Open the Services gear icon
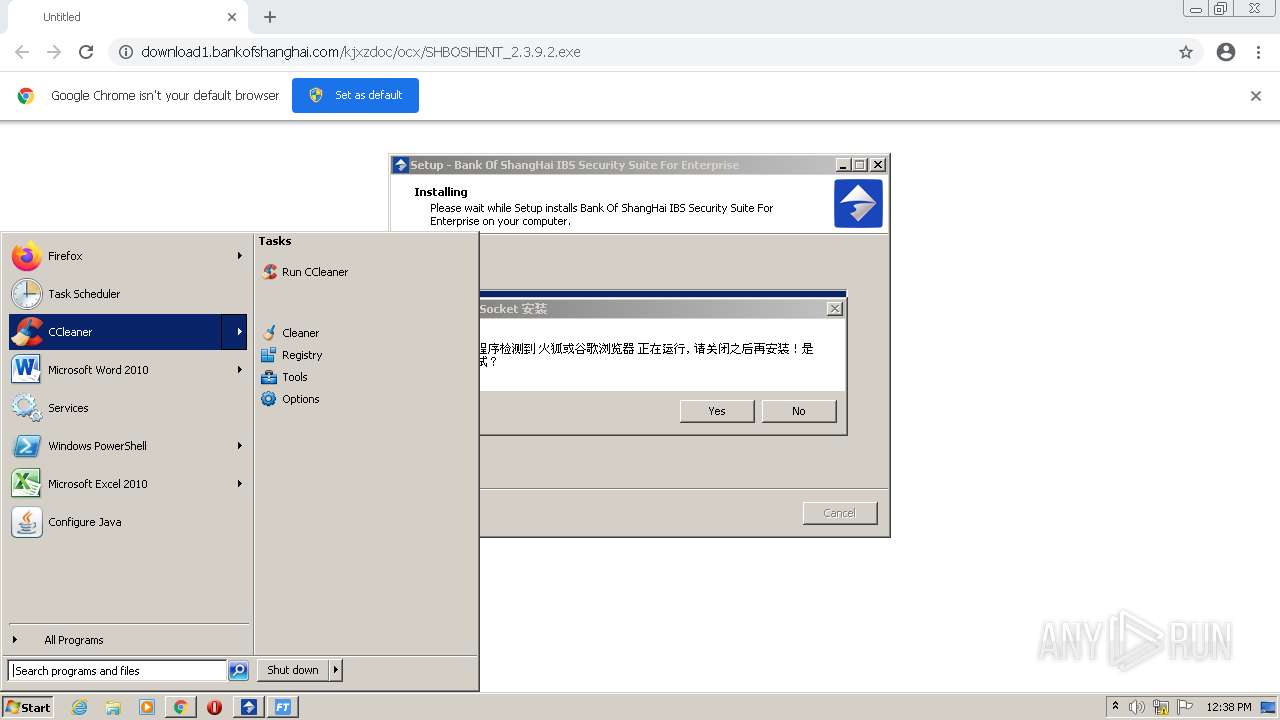1280x720 pixels. [x=27, y=408]
